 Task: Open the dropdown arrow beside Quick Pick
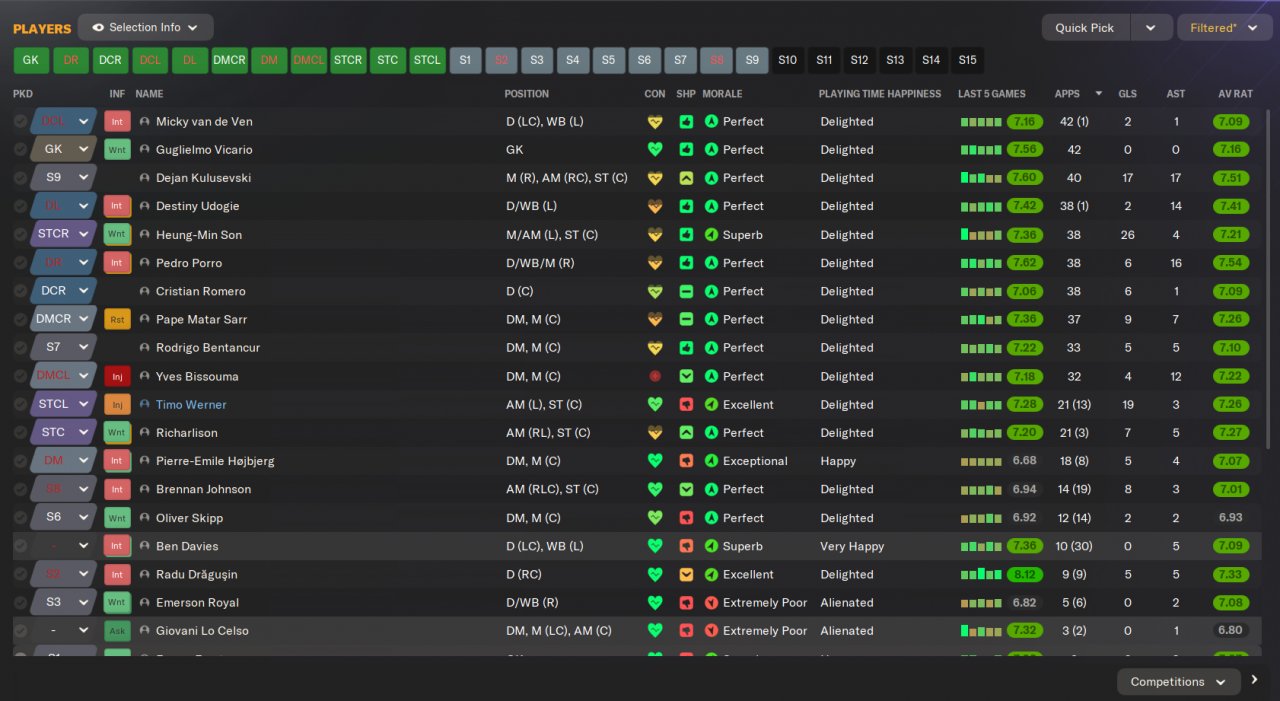tap(1151, 28)
